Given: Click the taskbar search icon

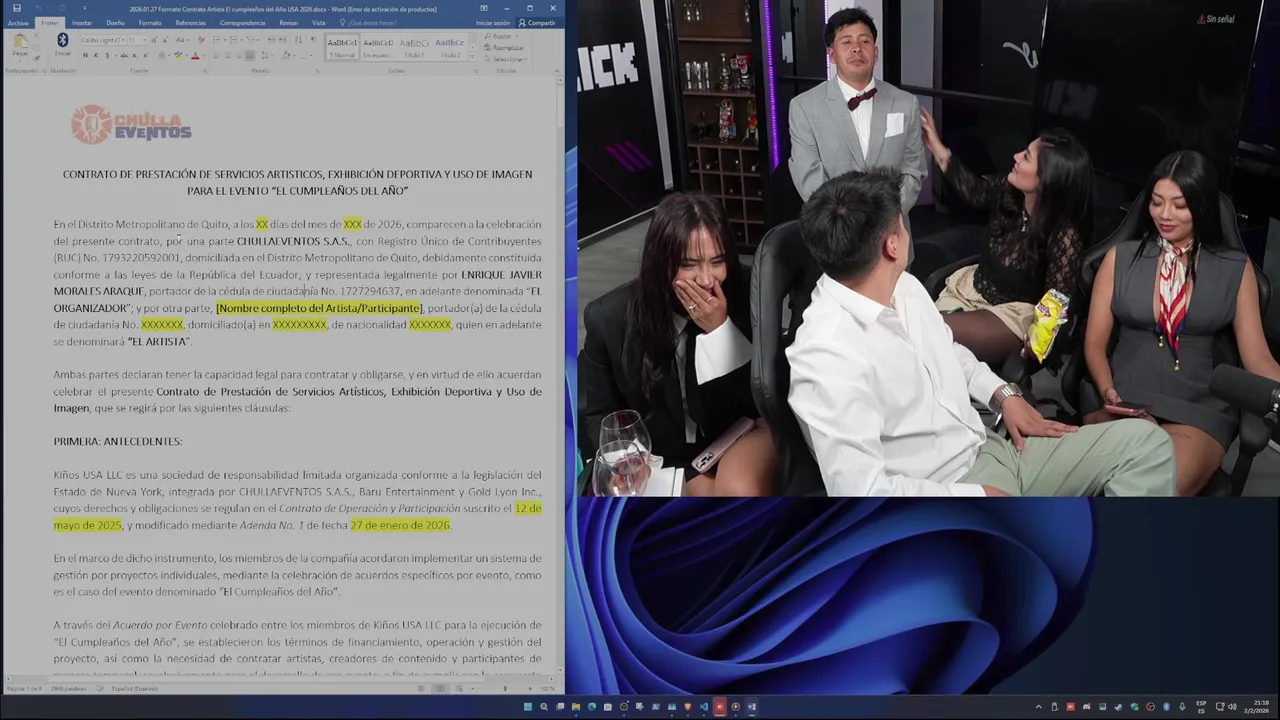Looking at the screenshot, I should [x=544, y=707].
